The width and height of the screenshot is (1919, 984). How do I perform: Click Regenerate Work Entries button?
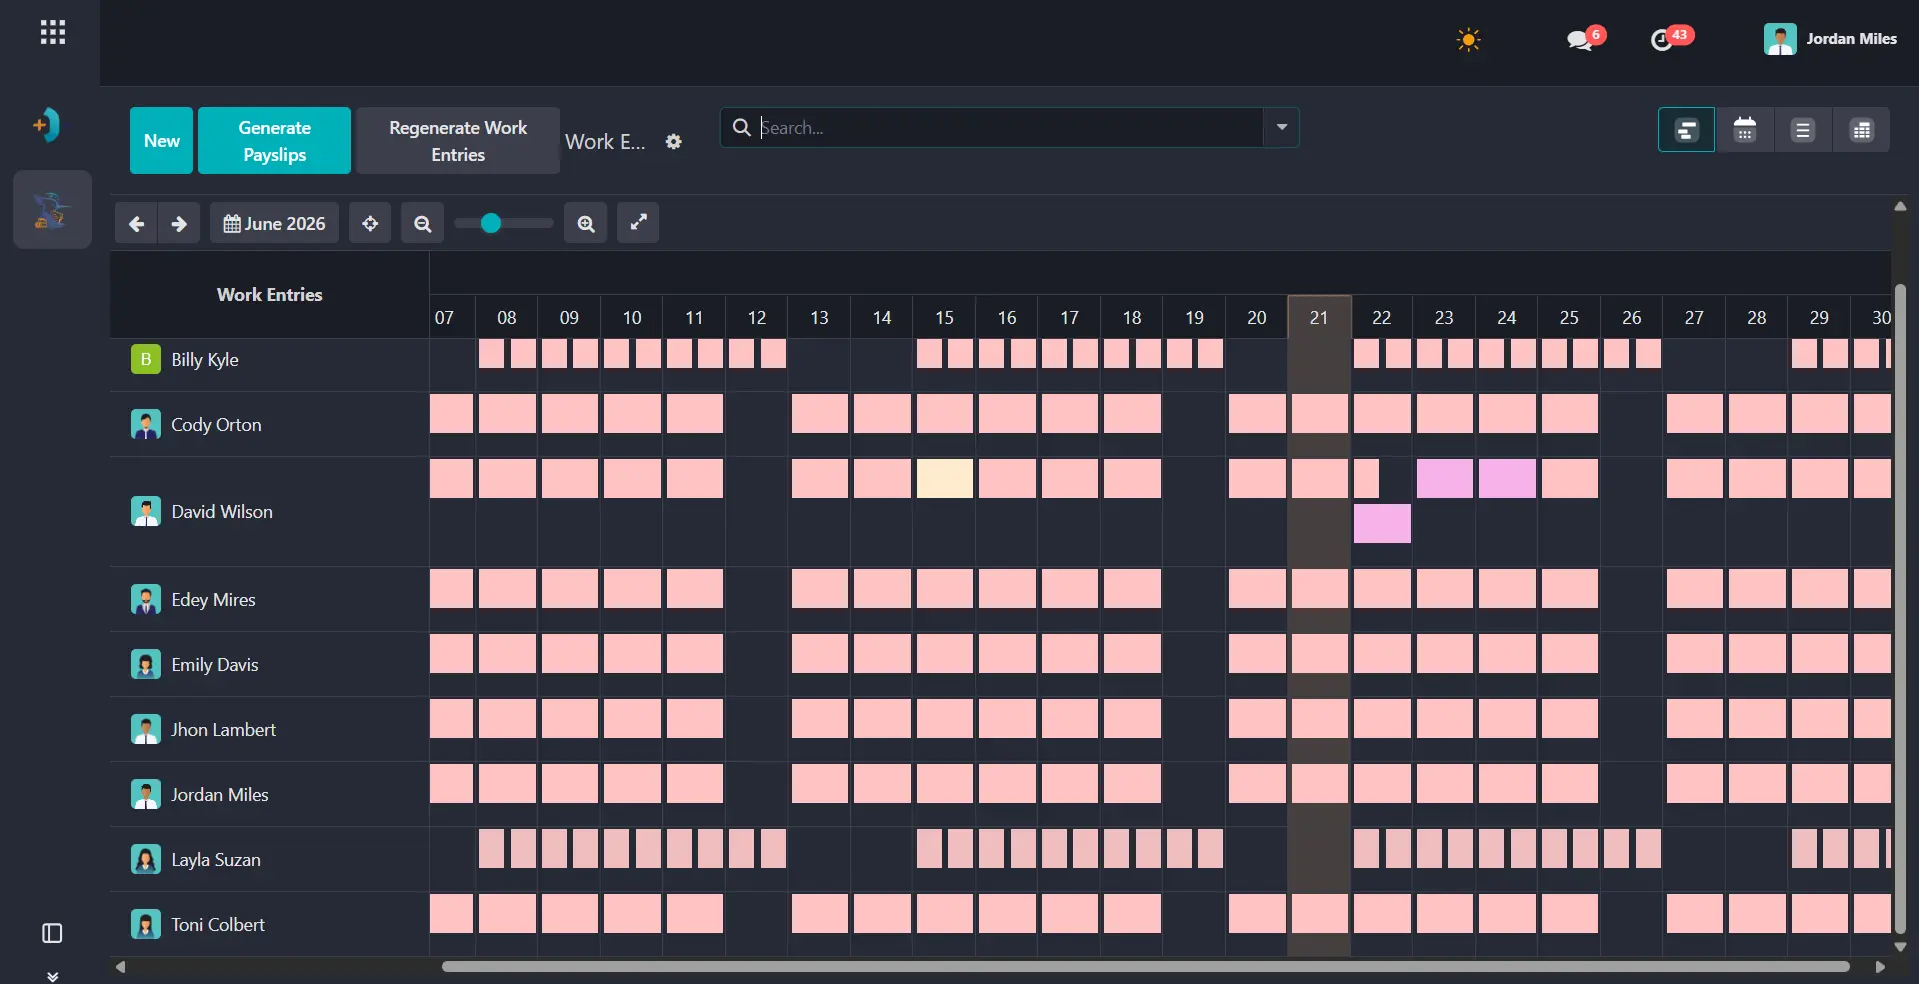click(x=458, y=141)
